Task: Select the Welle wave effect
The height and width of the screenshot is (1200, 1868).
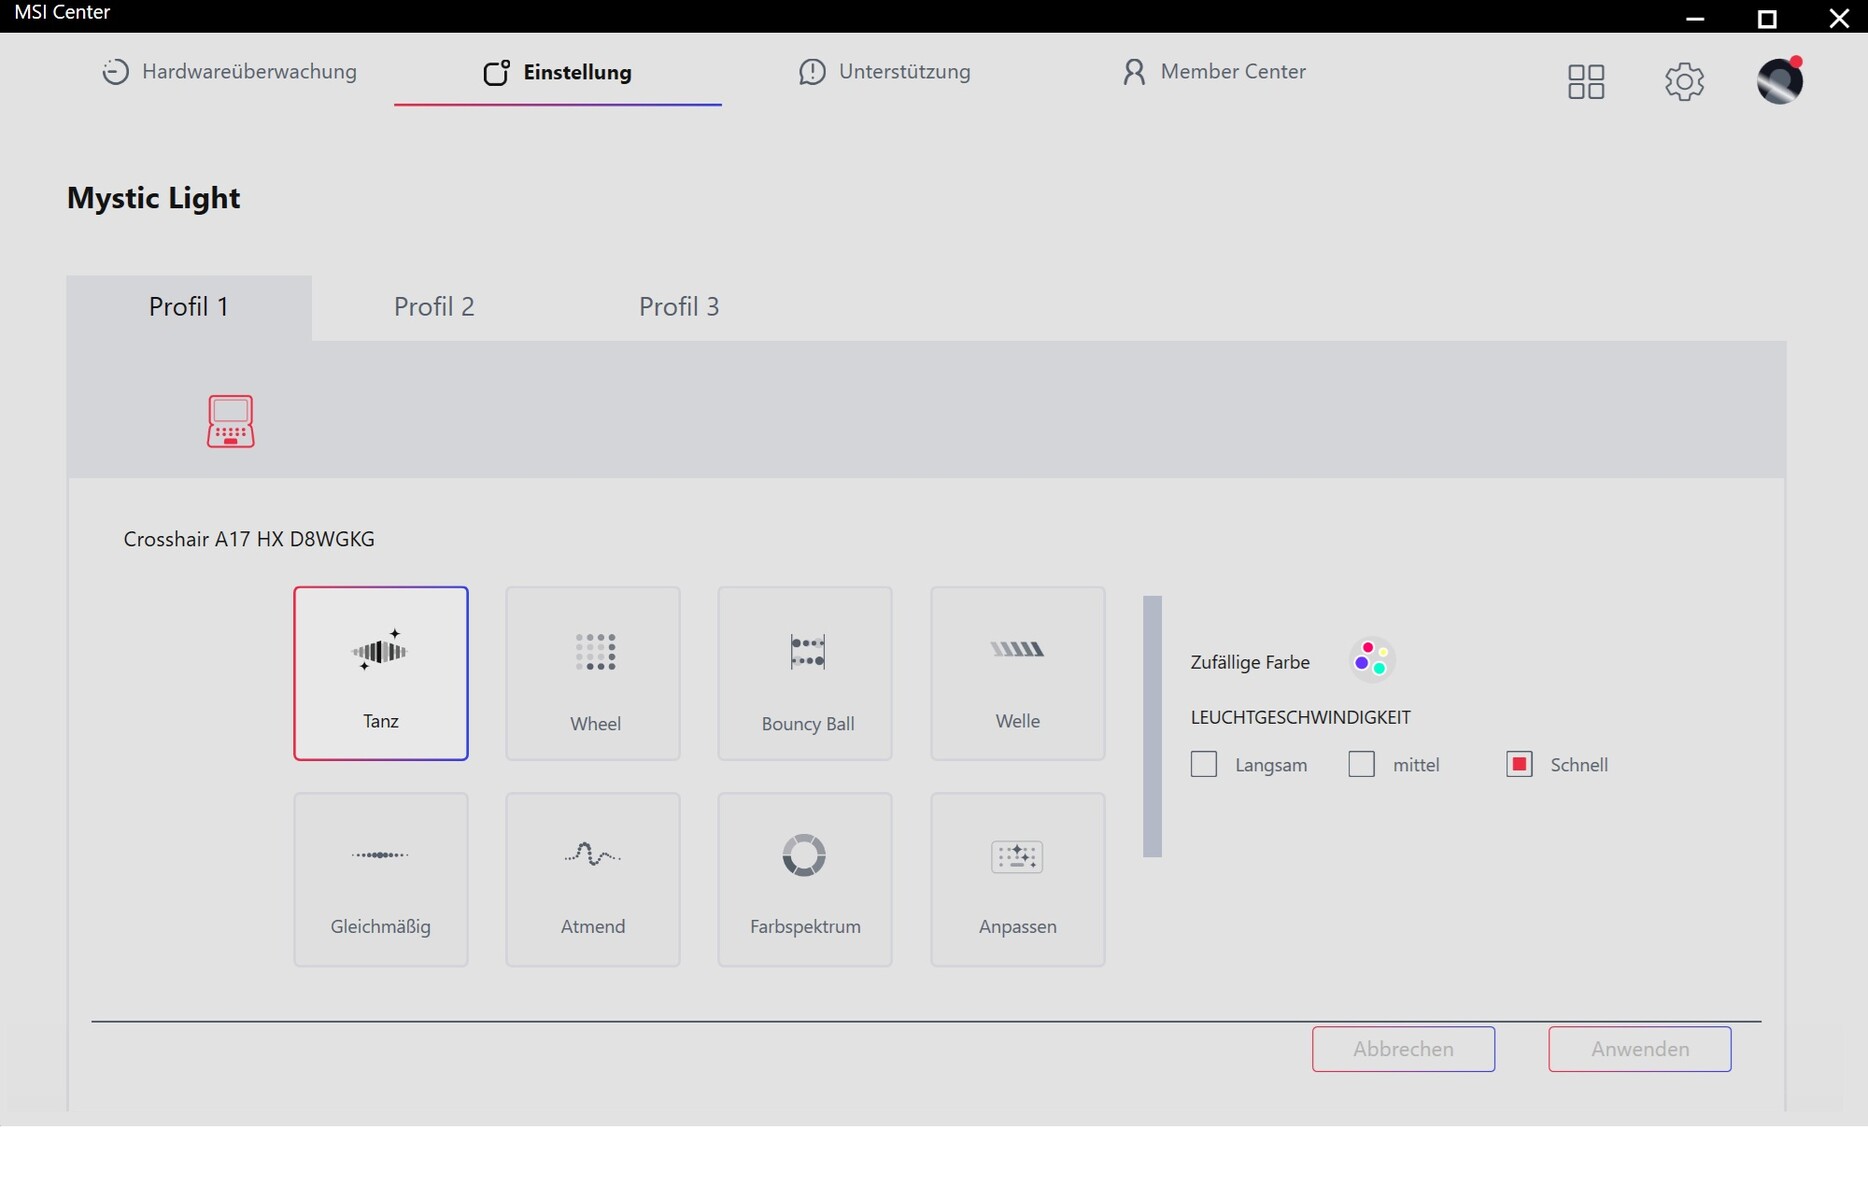Action: pos(1018,673)
